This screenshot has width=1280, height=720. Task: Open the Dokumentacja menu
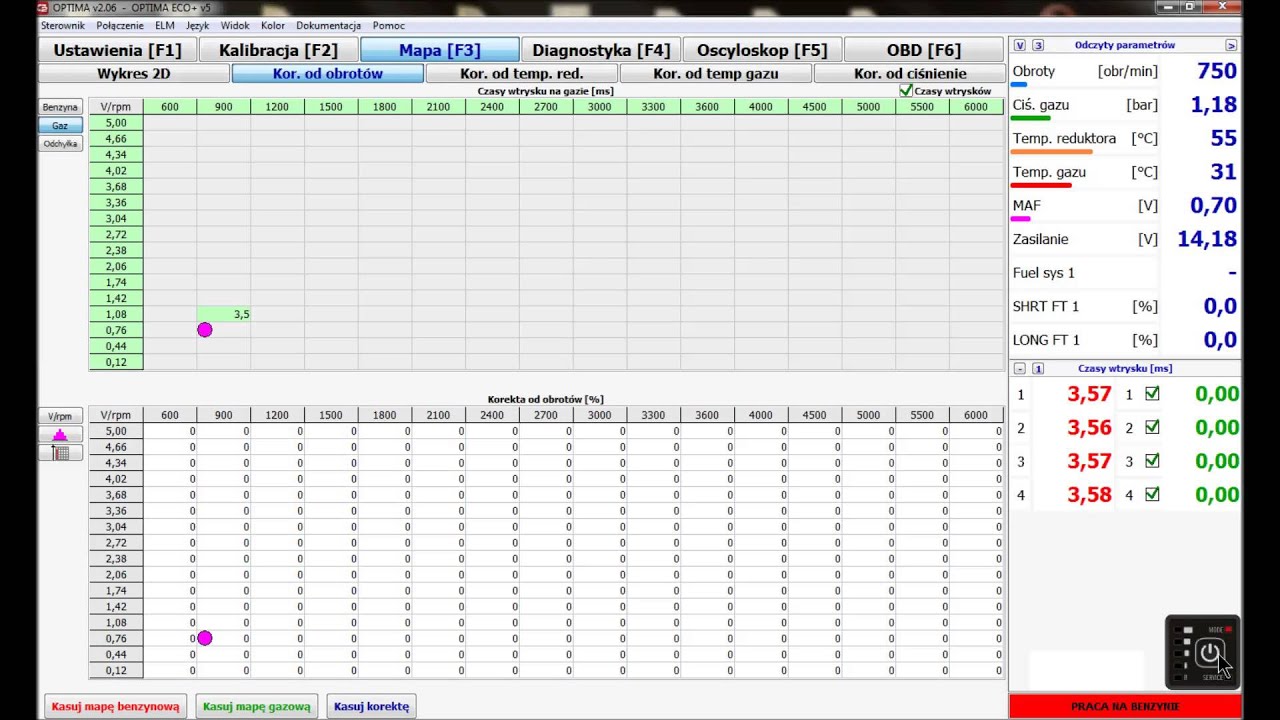pos(328,25)
